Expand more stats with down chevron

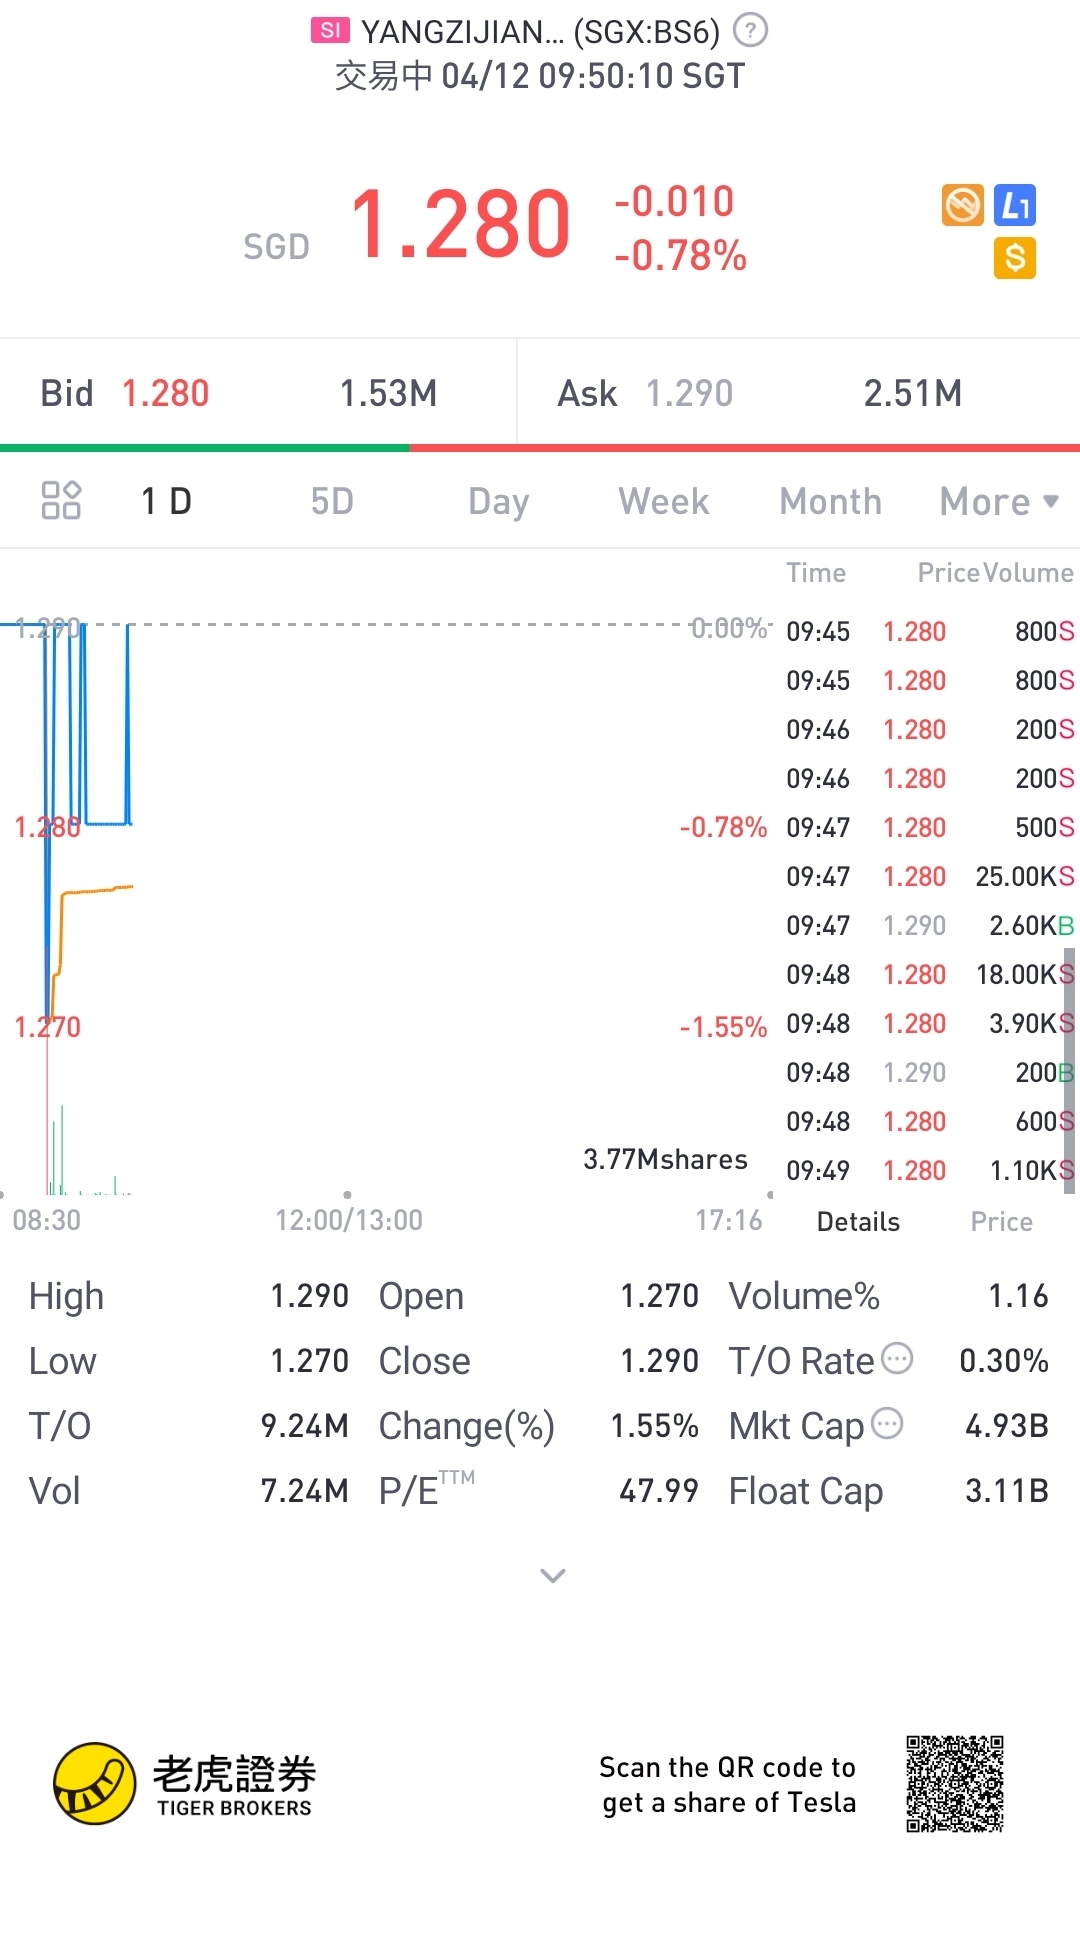[x=553, y=1576]
